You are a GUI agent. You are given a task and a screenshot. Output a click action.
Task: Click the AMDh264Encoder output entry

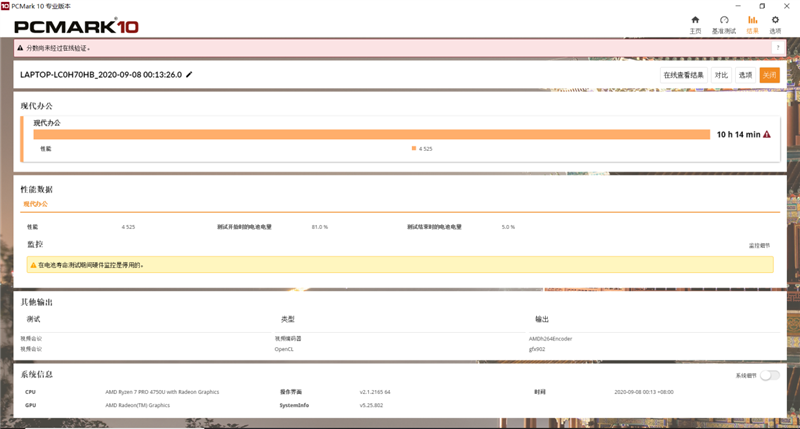(x=551, y=339)
